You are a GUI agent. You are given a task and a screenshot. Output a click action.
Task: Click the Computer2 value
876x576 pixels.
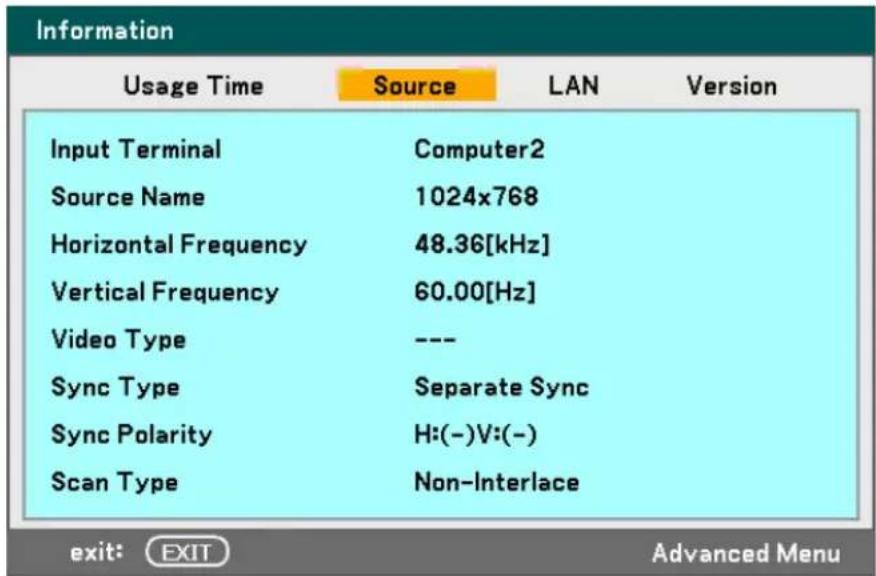pyautogui.click(x=479, y=149)
